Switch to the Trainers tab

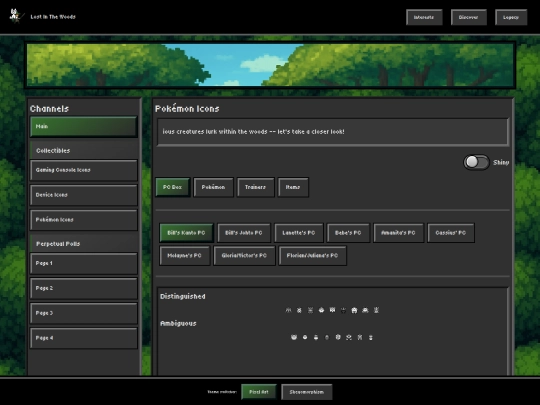[x=255, y=187]
